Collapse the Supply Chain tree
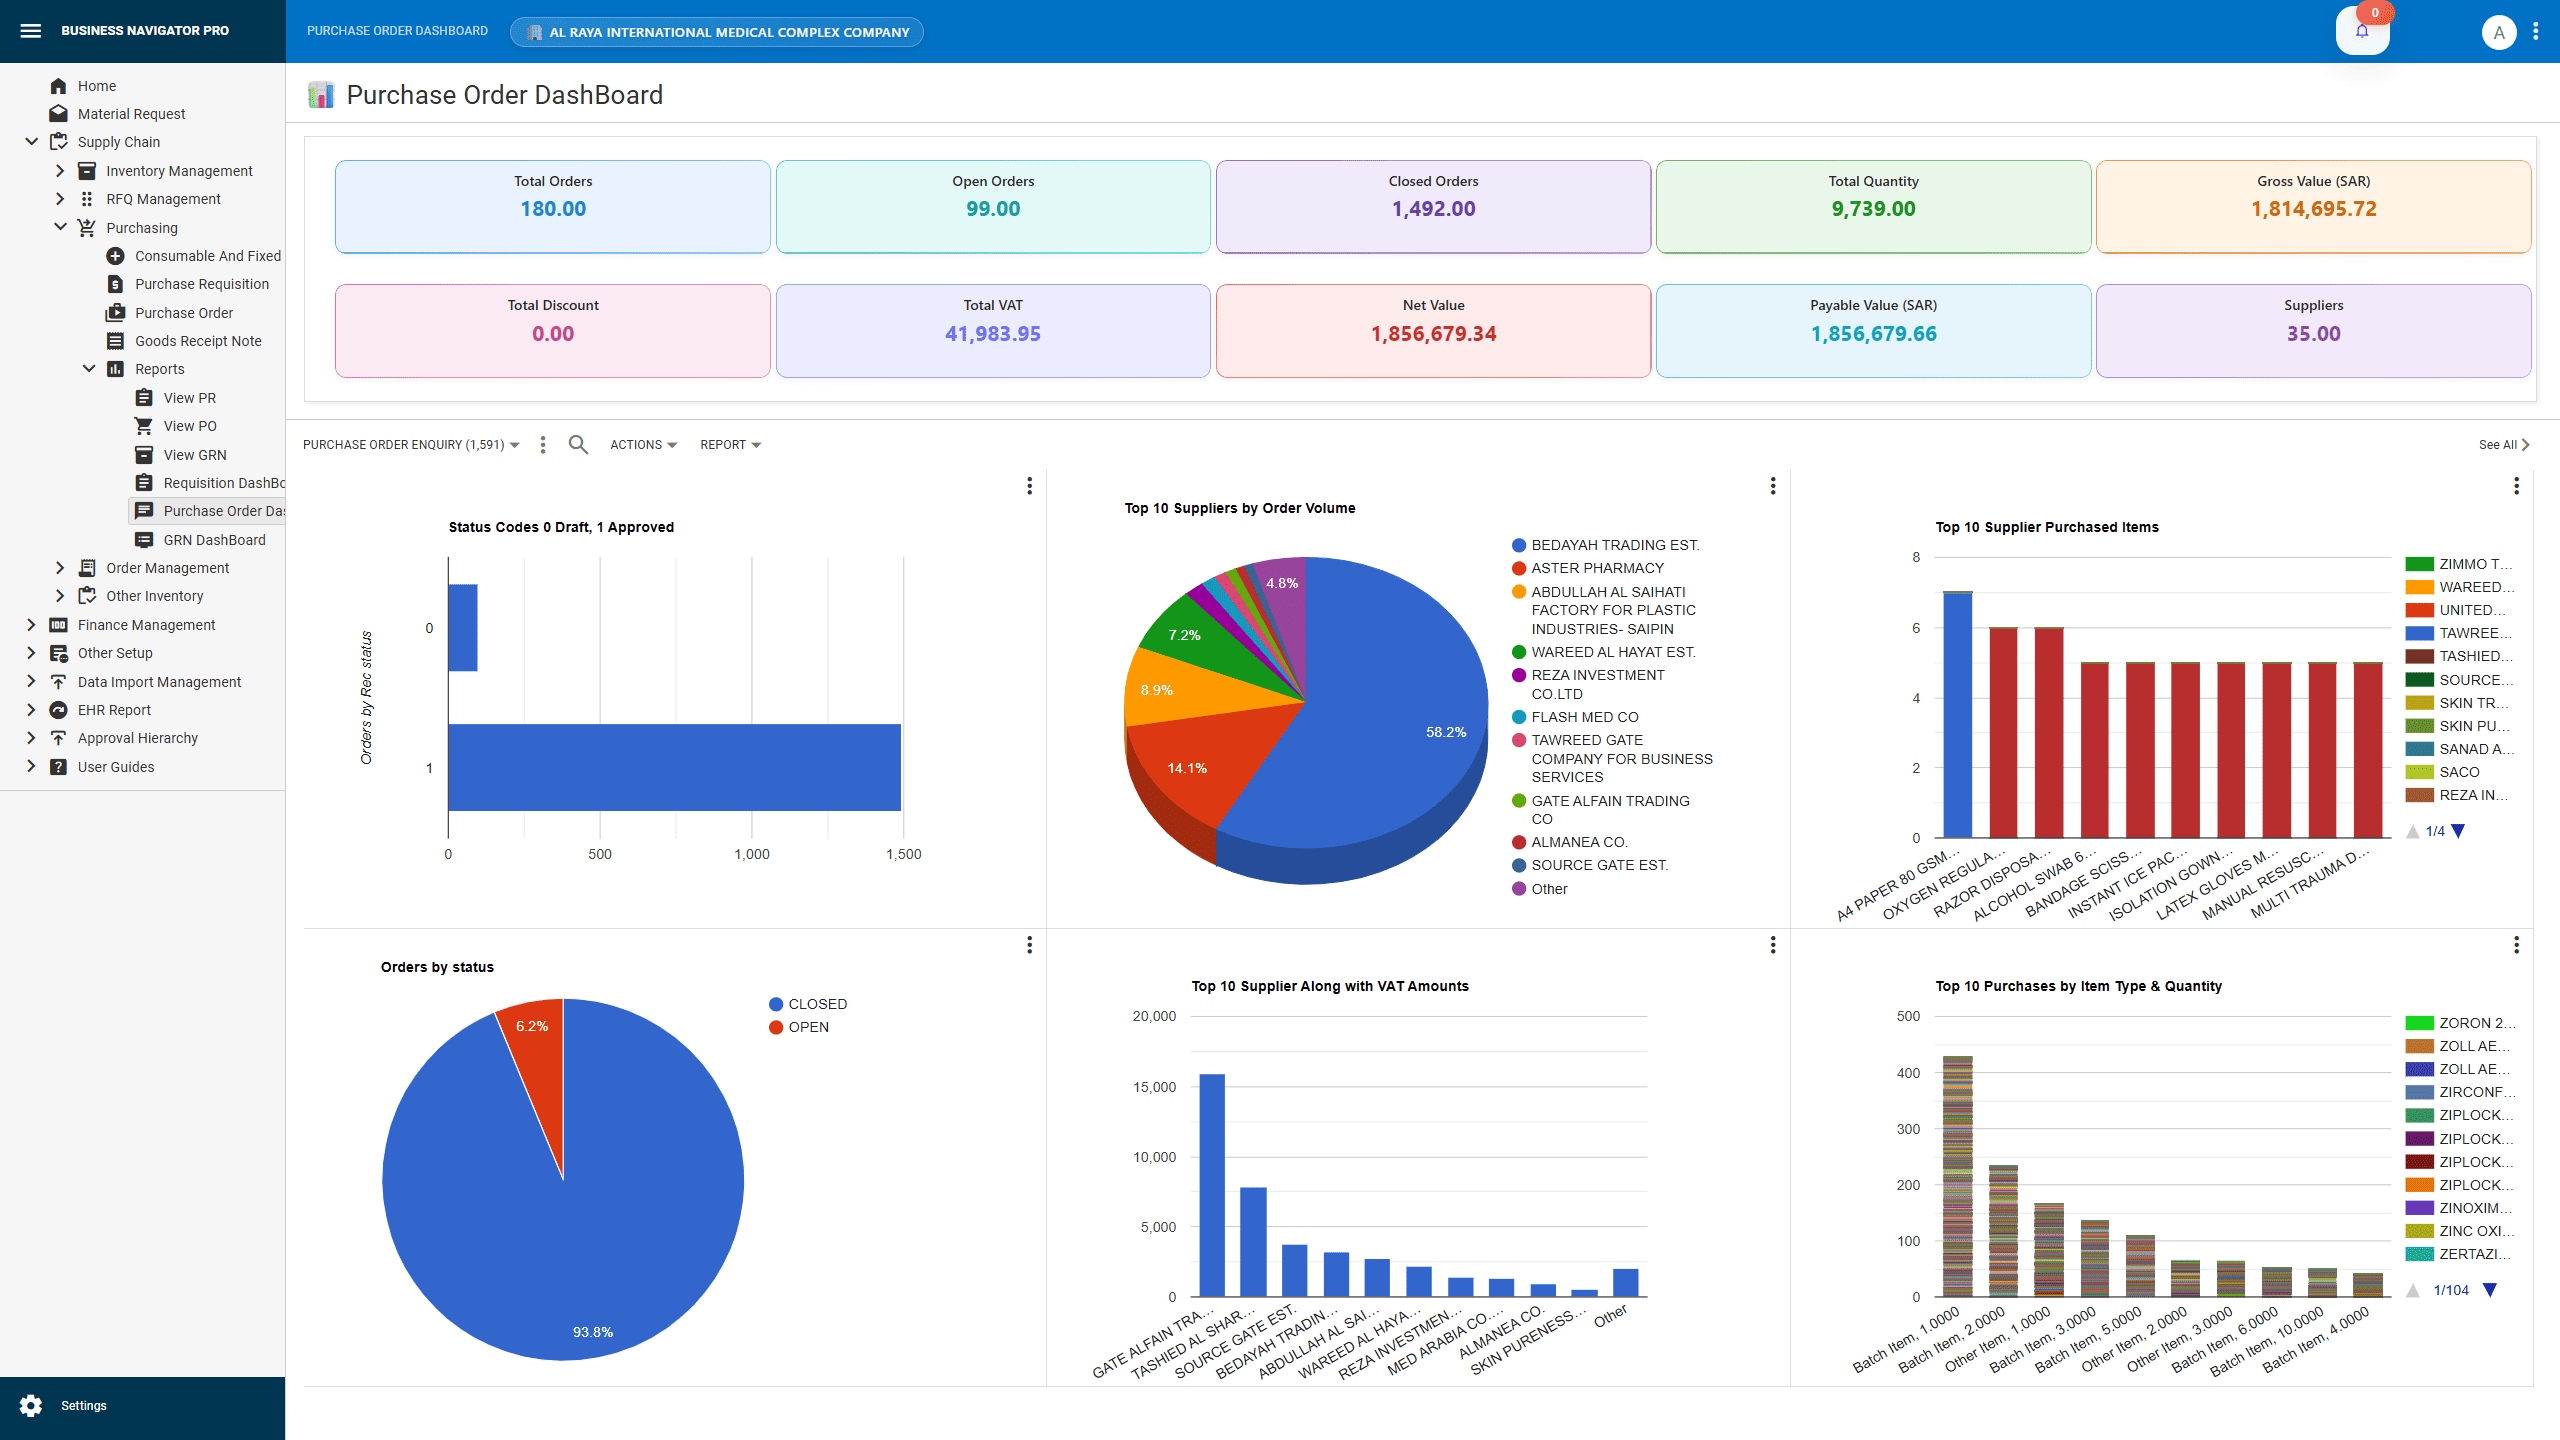Viewport: 2560px width, 1440px height. tap(31, 141)
